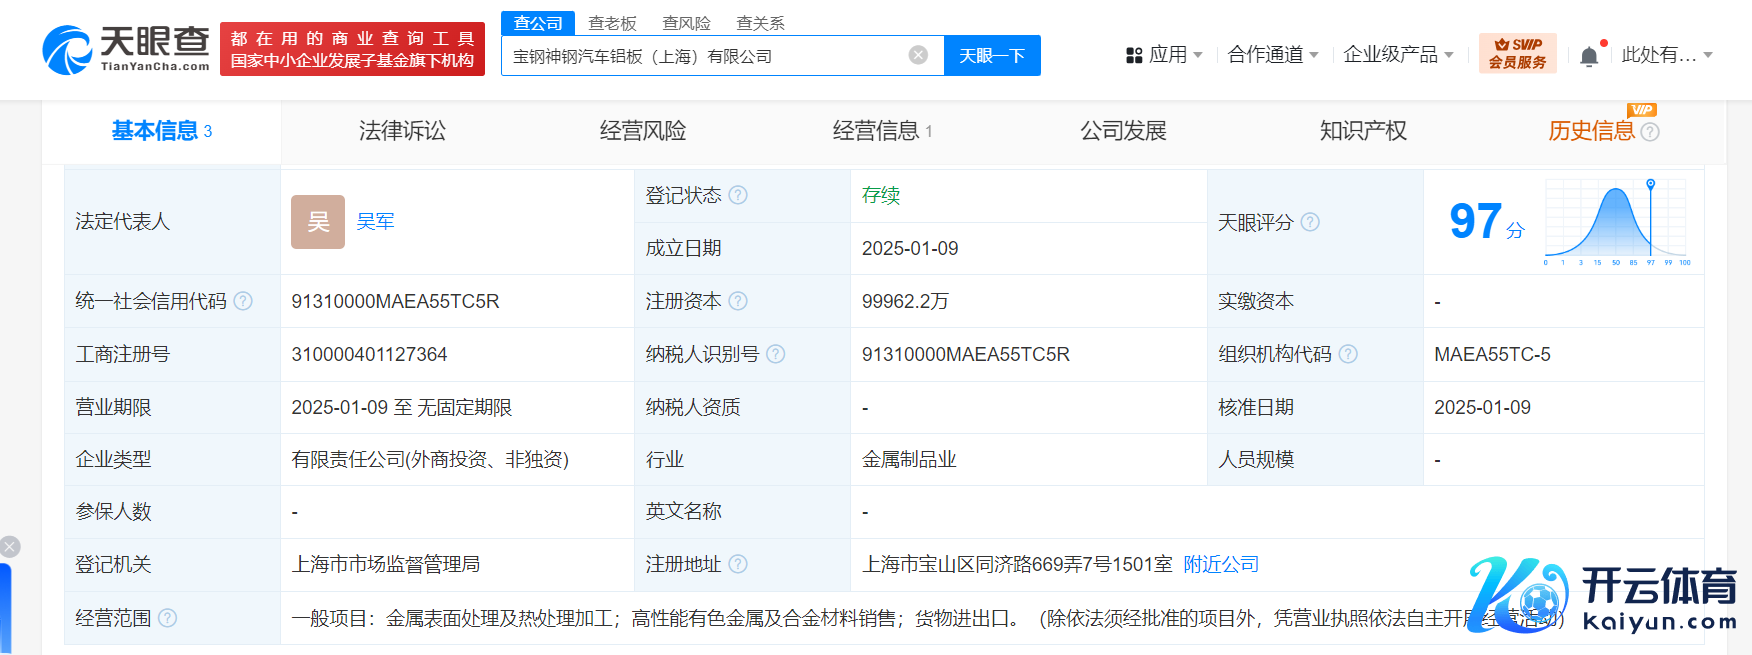
Task: Switch to the 法律诉讼 tab
Action: tap(402, 131)
